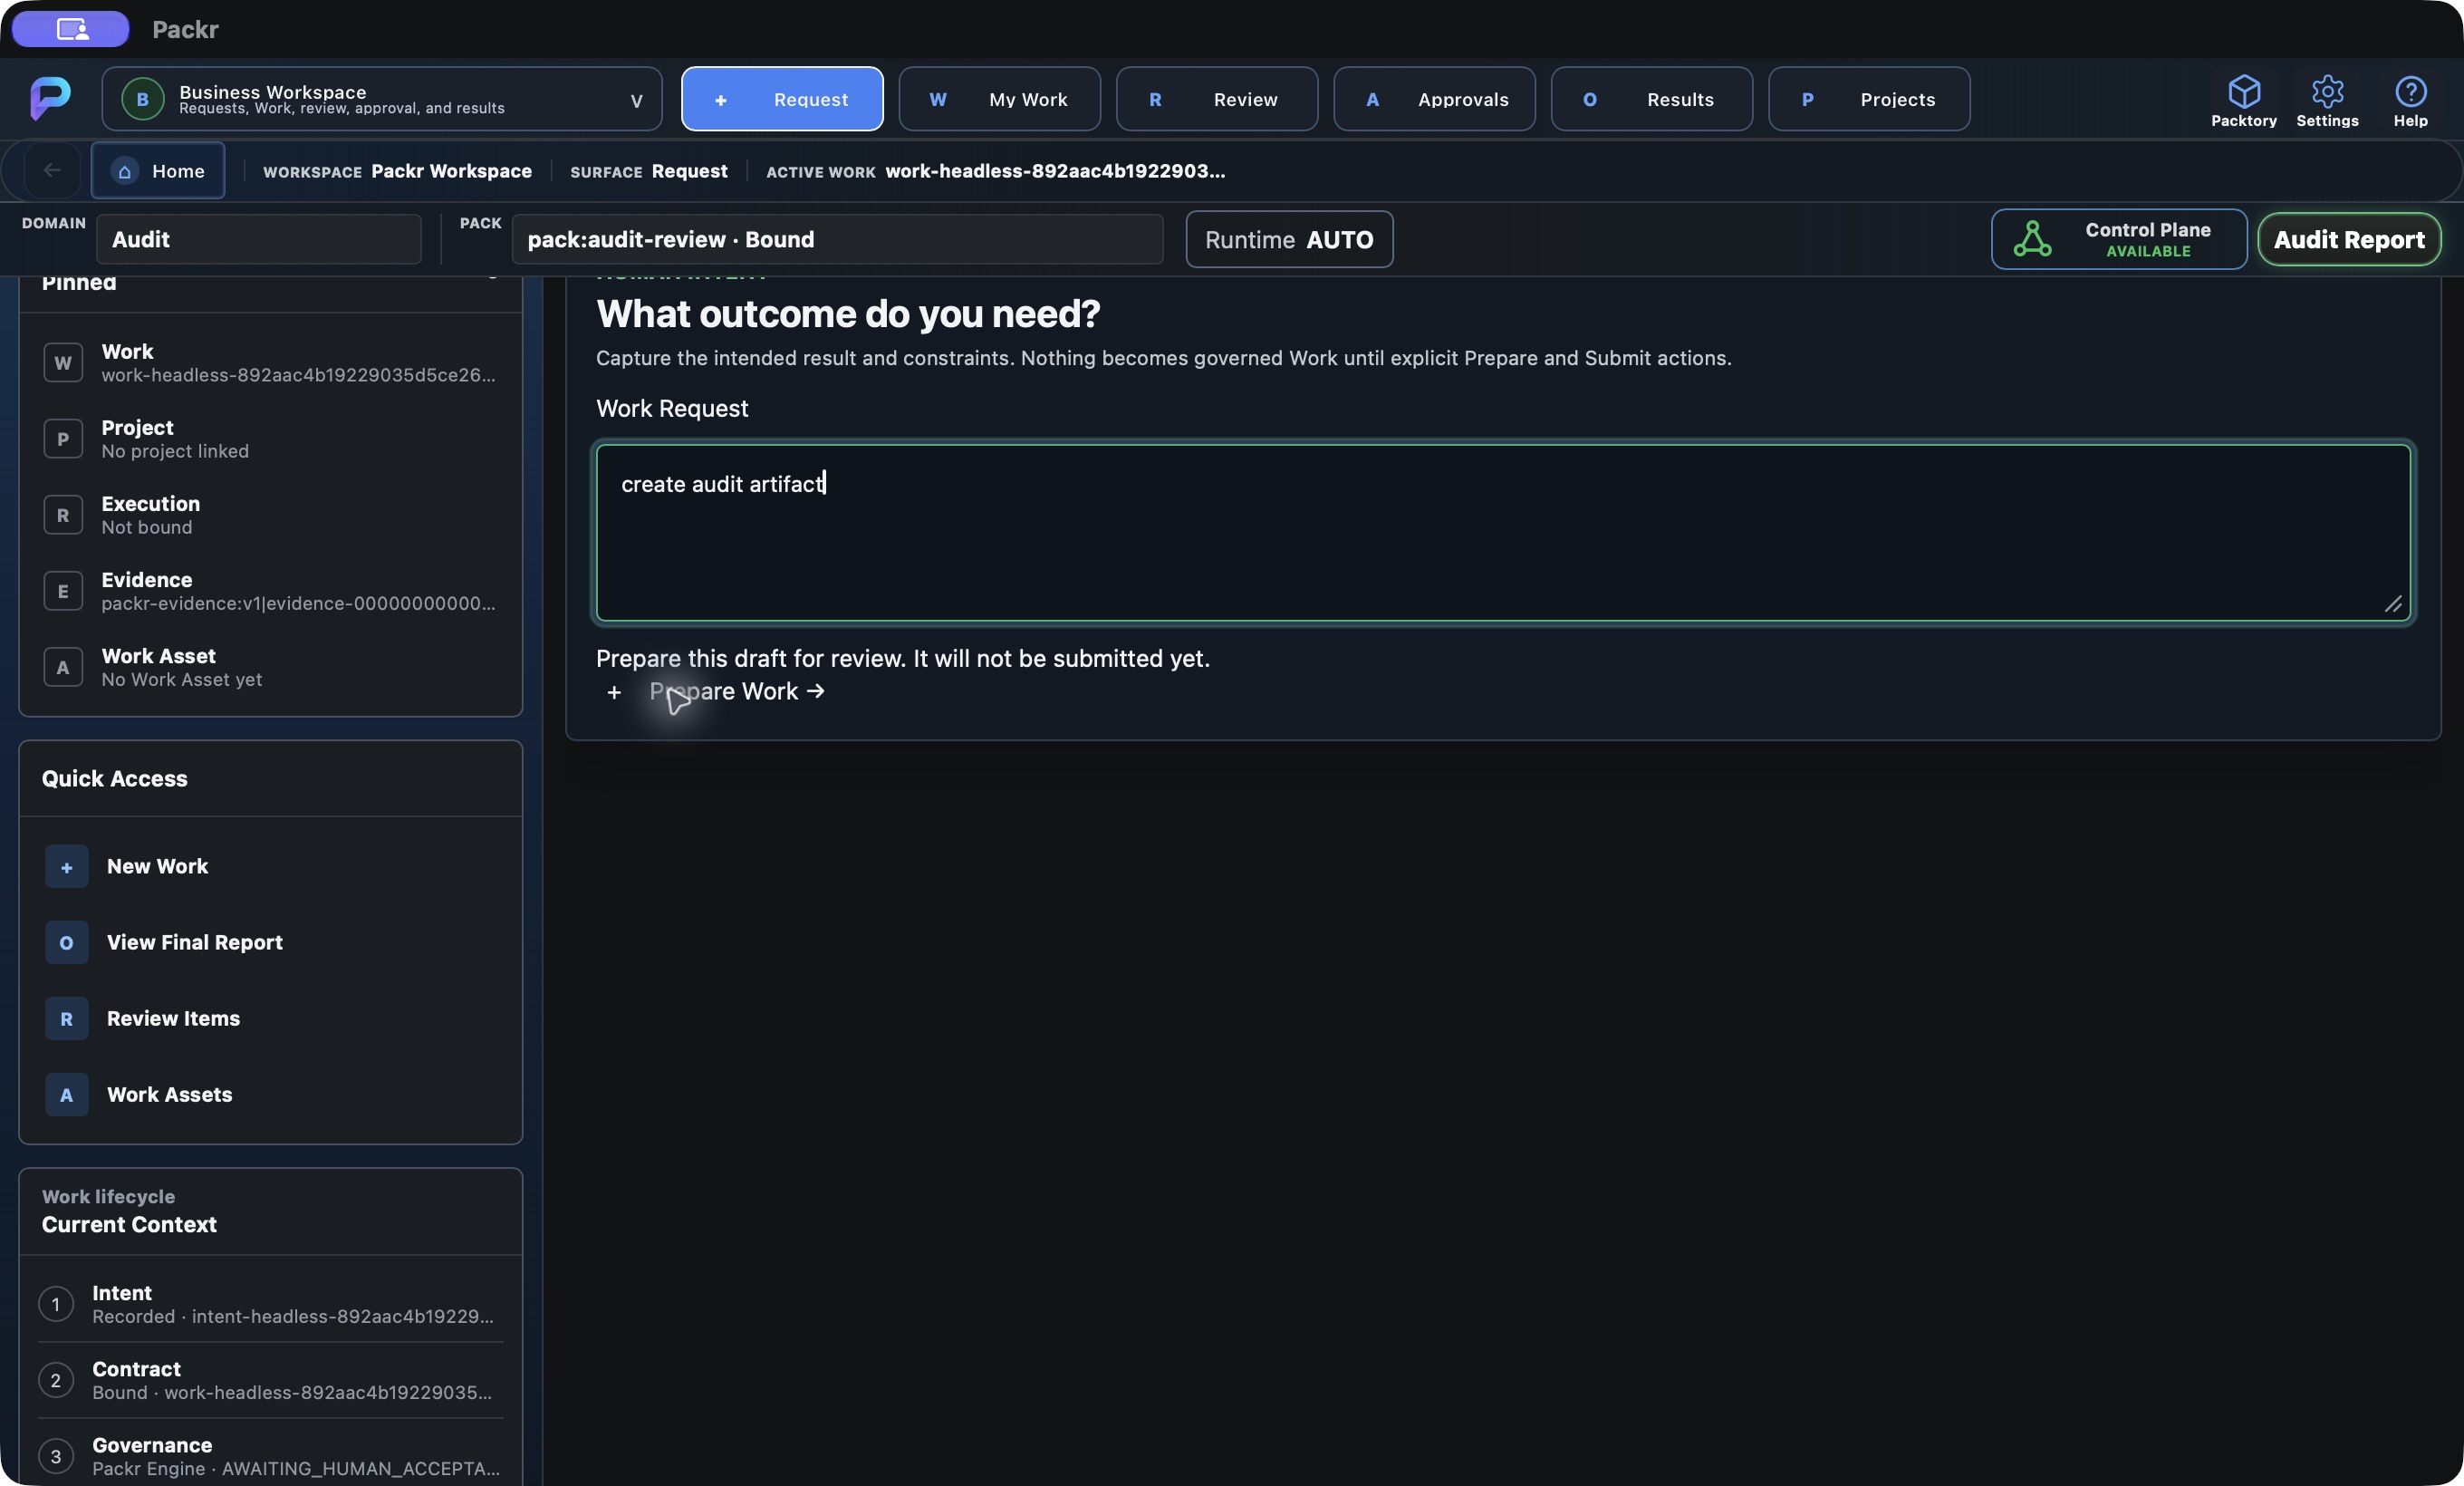2464x1486 pixels.
Task: Expand the Business Workspace dropdown
Action: (382, 99)
